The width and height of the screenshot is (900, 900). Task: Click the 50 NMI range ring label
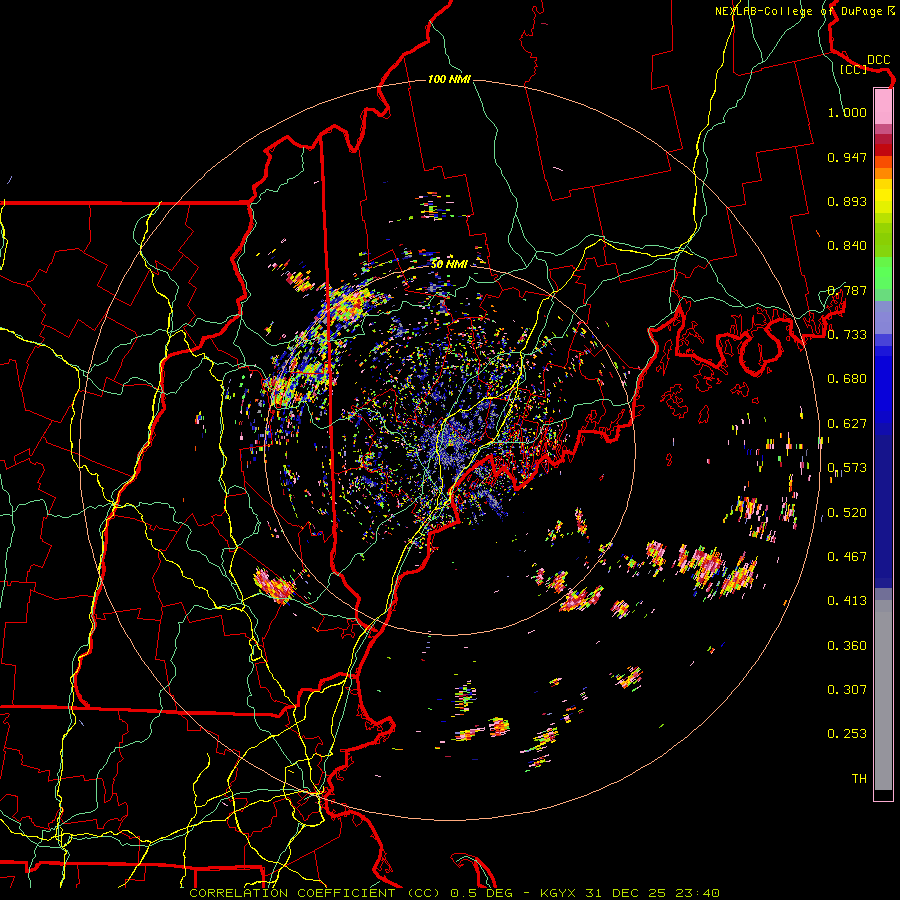449,264
